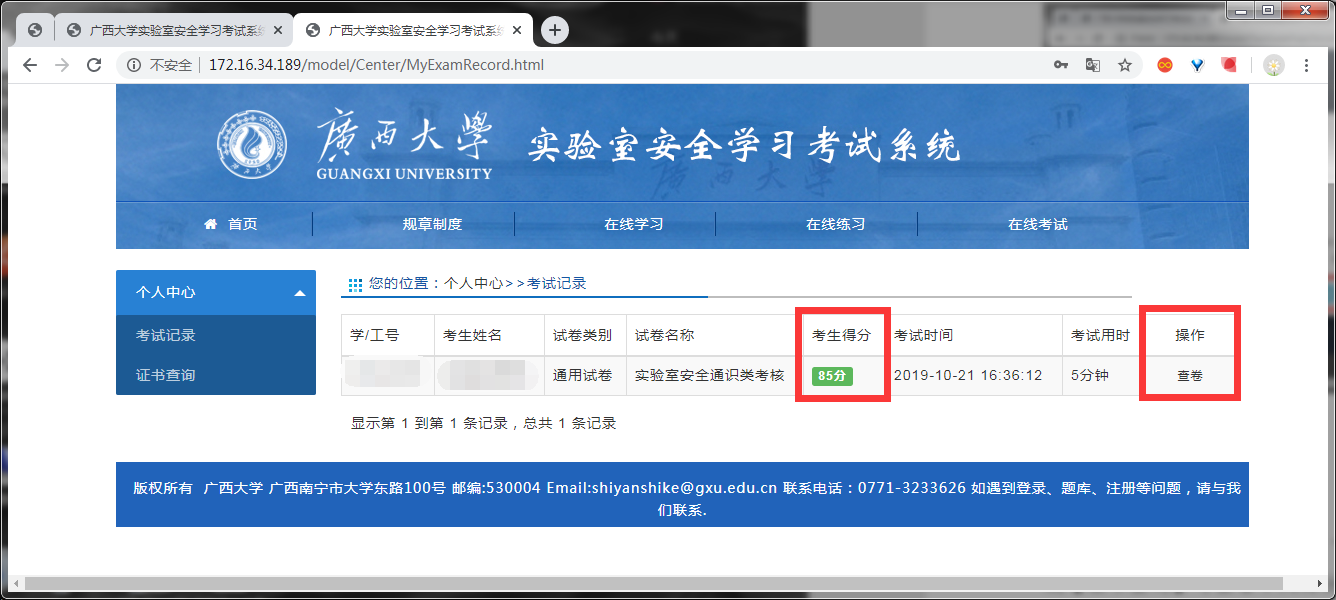1336x600 pixels.
Task: Close the inactive 广西大学 tab
Action: tap(278, 30)
